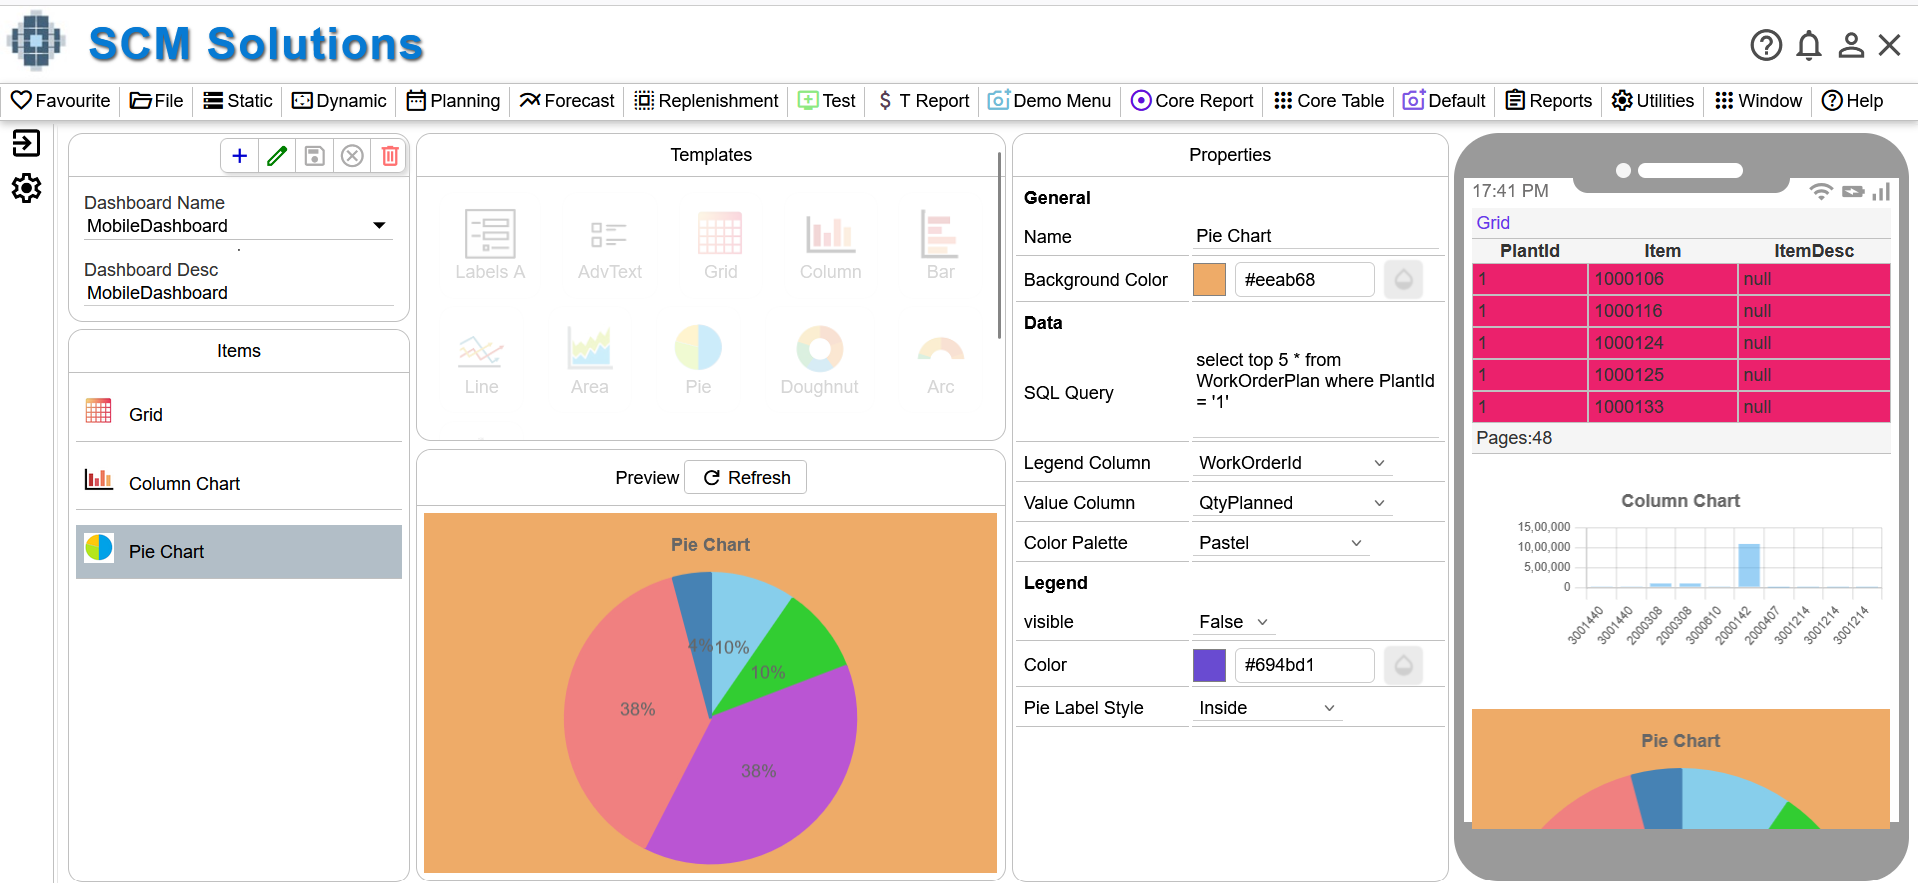Open the Favourite menu
The height and width of the screenshot is (883, 1918).
[x=61, y=101]
